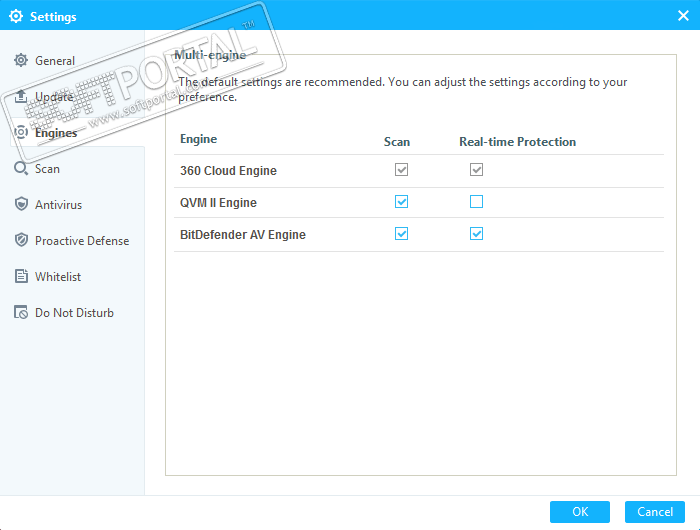700x530 pixels.
Task: Toggle Real-time Protection for 360 Cloud Engine
Action: [476, 170]
